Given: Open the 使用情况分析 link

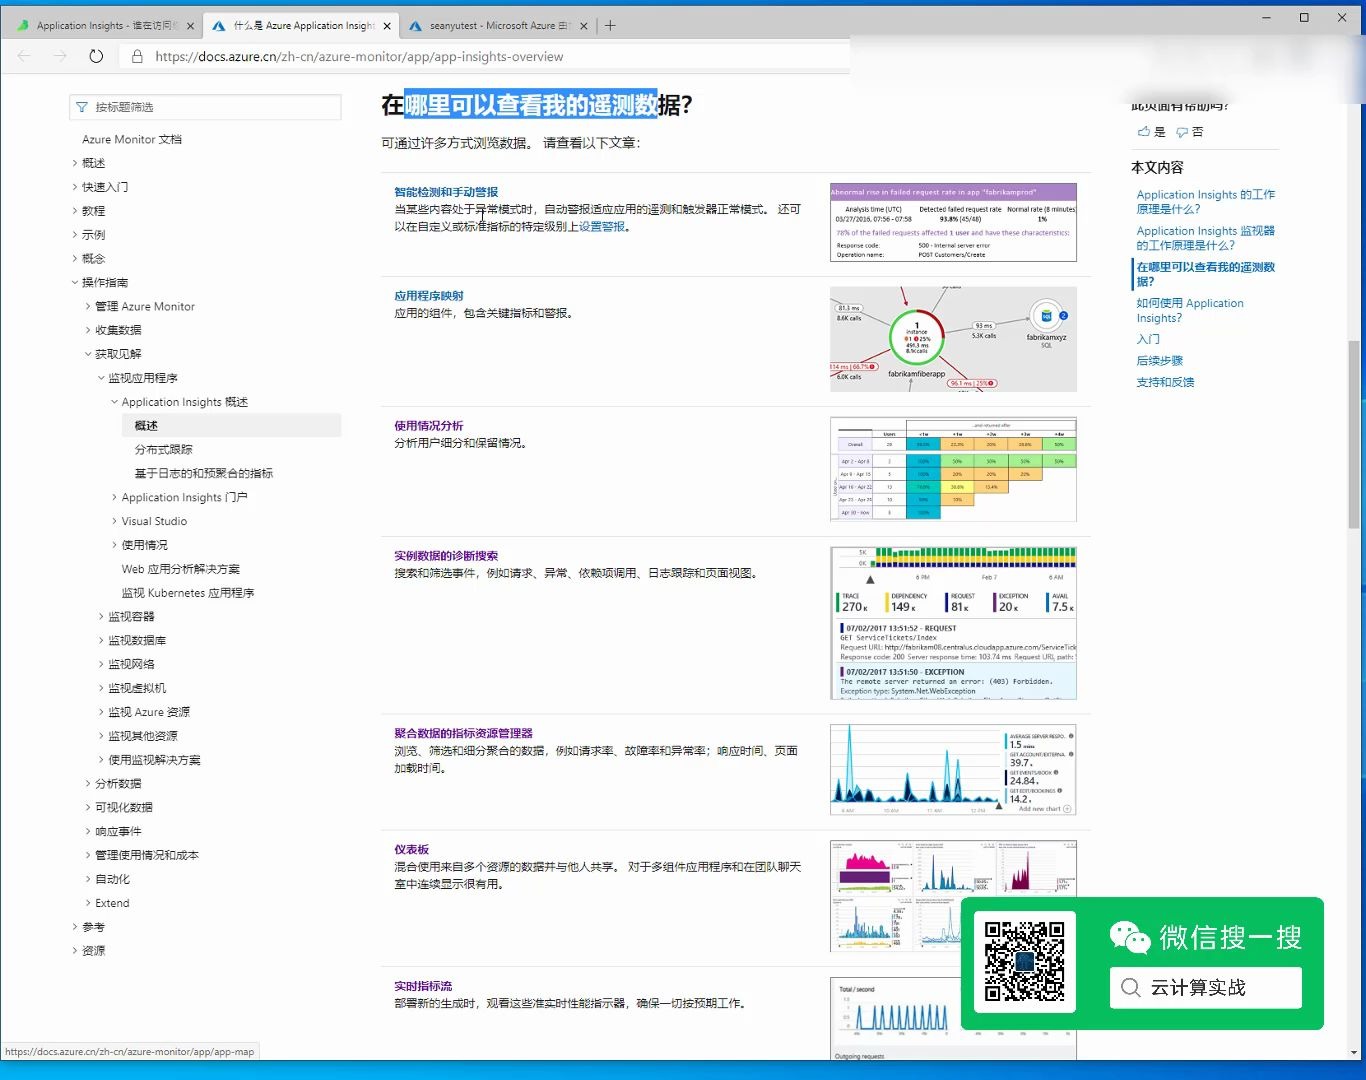Looking at the screenshot, I should point(429,426).
